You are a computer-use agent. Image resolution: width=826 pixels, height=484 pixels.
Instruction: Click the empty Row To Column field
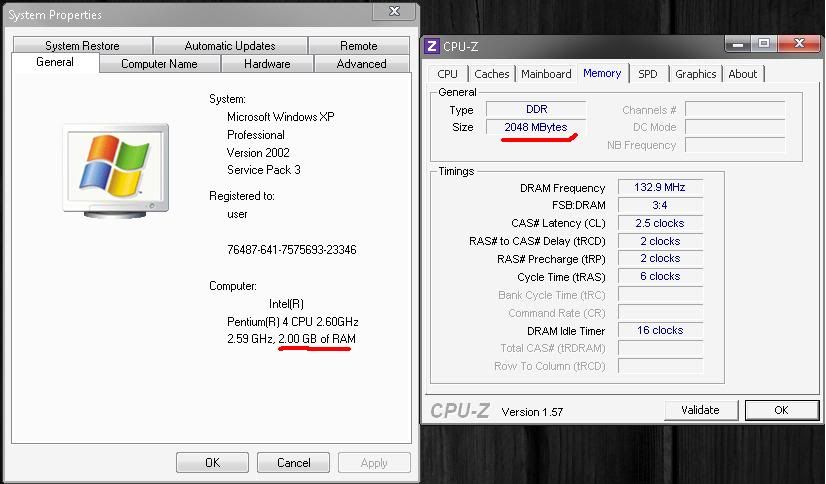(x=660, y=366)
